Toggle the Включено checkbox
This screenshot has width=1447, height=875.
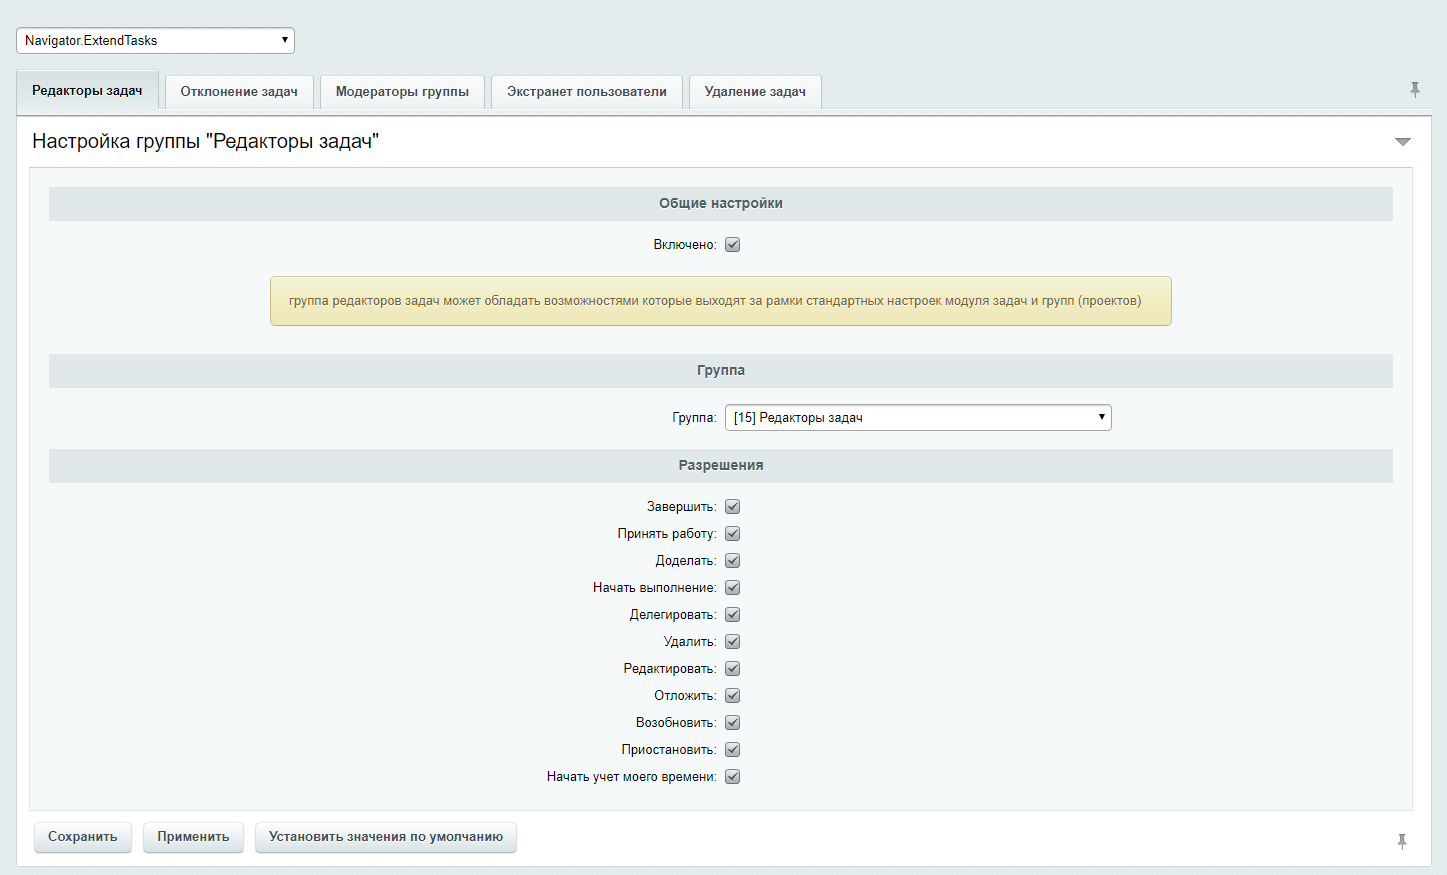pos(732,245)
